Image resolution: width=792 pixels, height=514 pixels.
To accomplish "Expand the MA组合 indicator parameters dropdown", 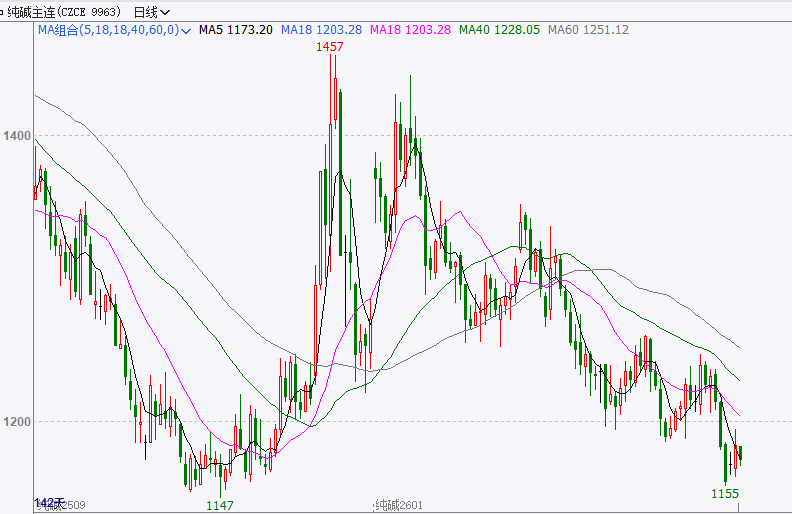I will (186, 30).
